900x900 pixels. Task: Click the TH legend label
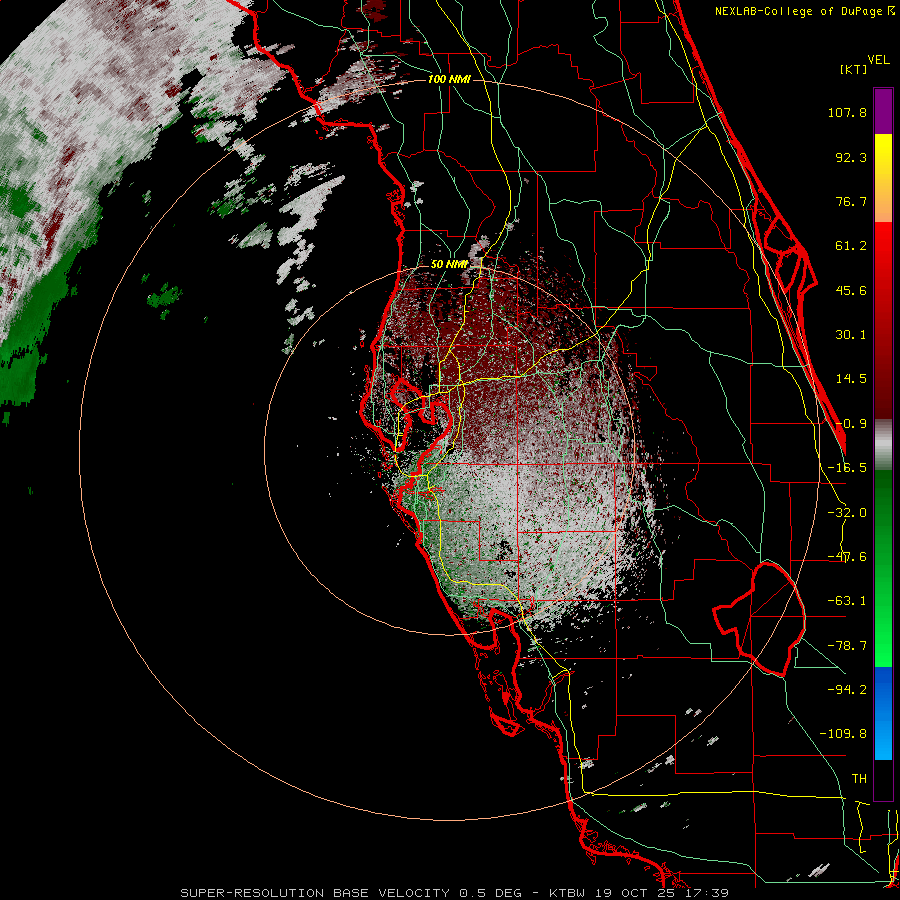[x=859, y=779]
